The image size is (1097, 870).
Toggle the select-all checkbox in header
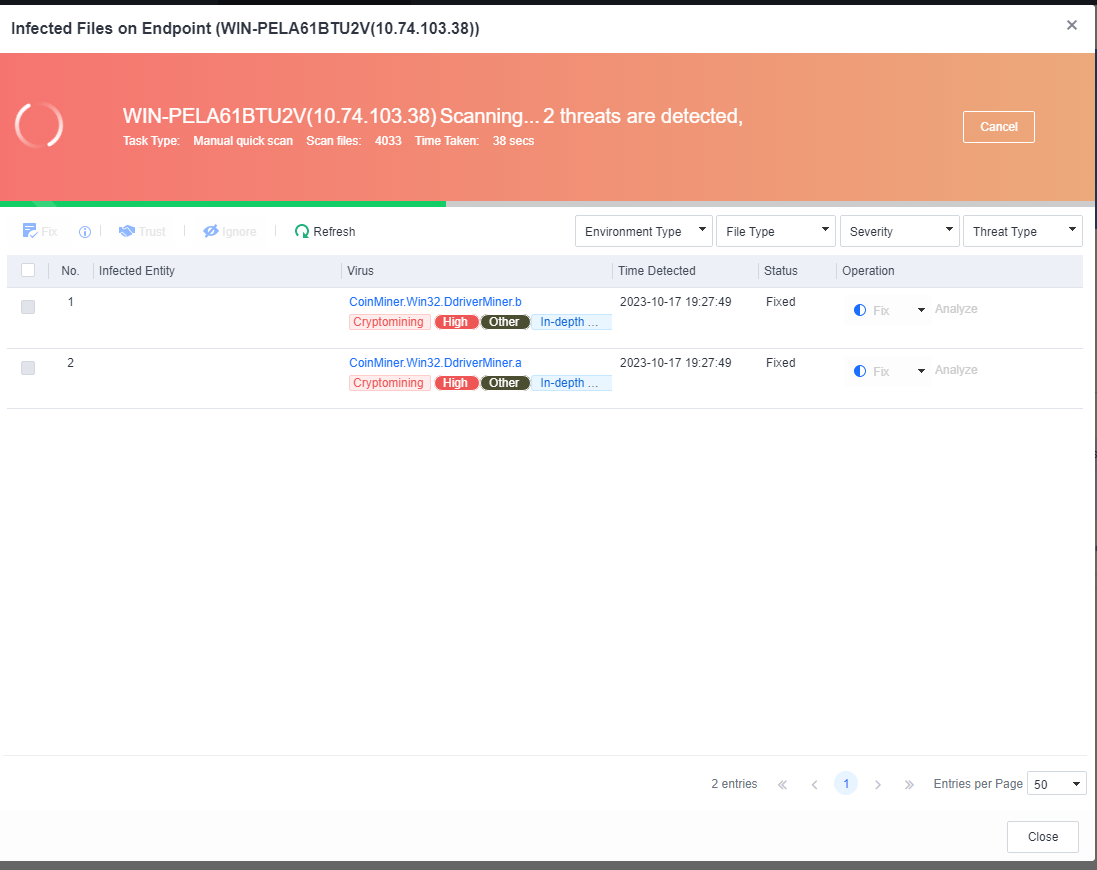(28, 270)
